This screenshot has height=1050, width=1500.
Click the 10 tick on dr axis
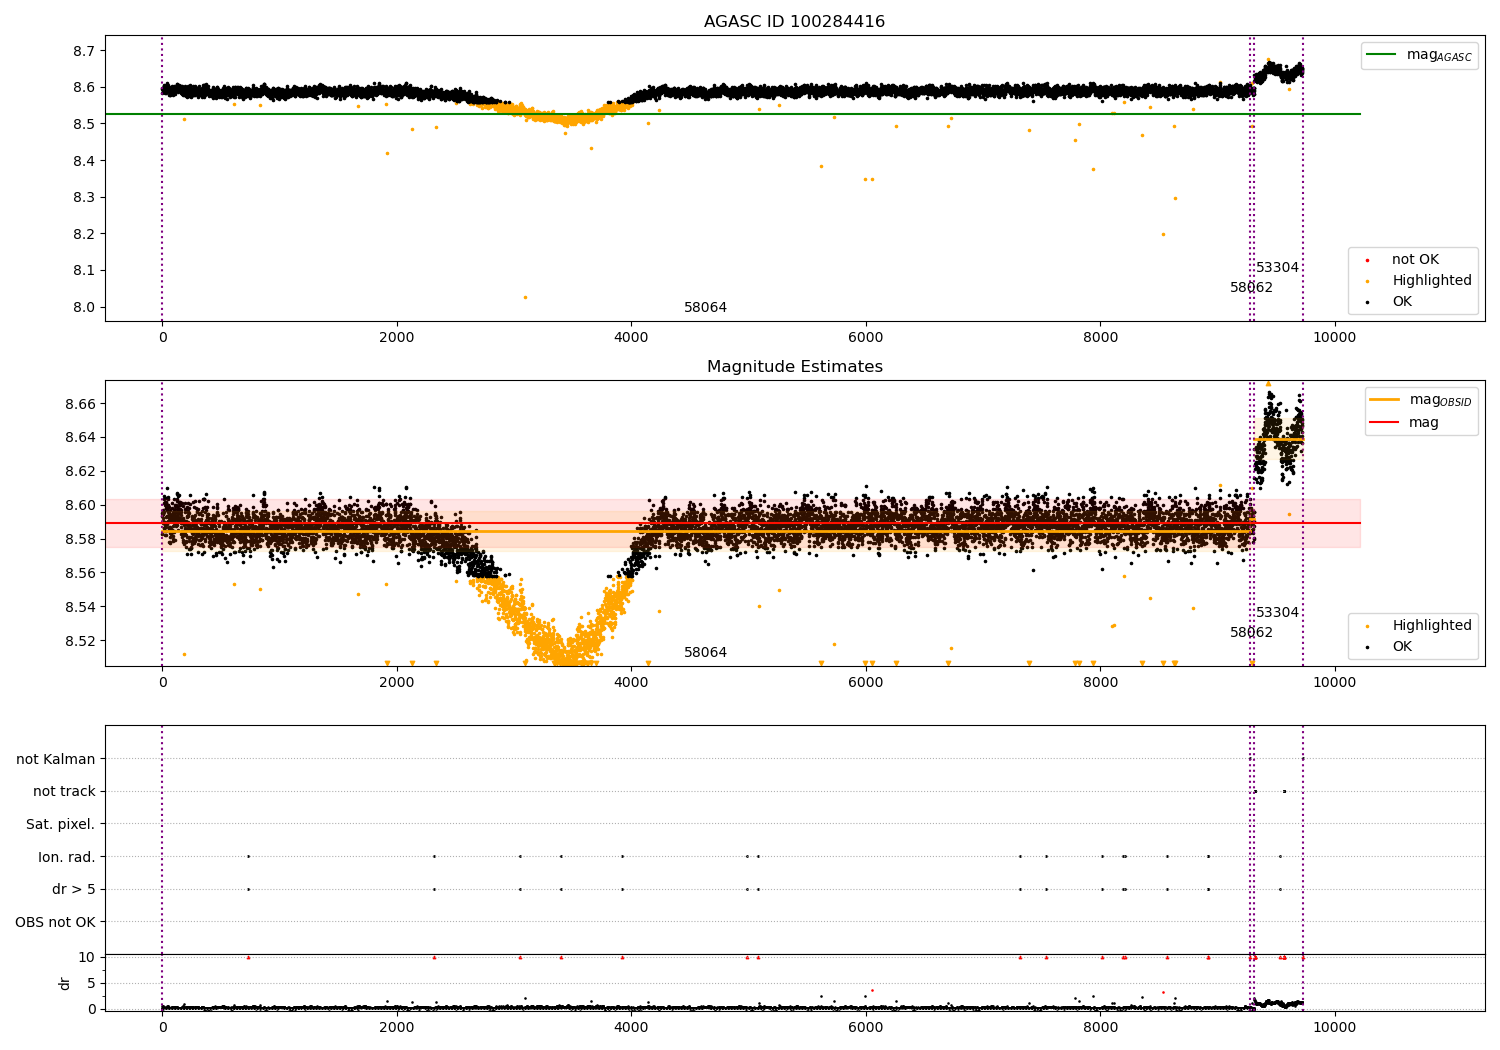coord(87,957)
